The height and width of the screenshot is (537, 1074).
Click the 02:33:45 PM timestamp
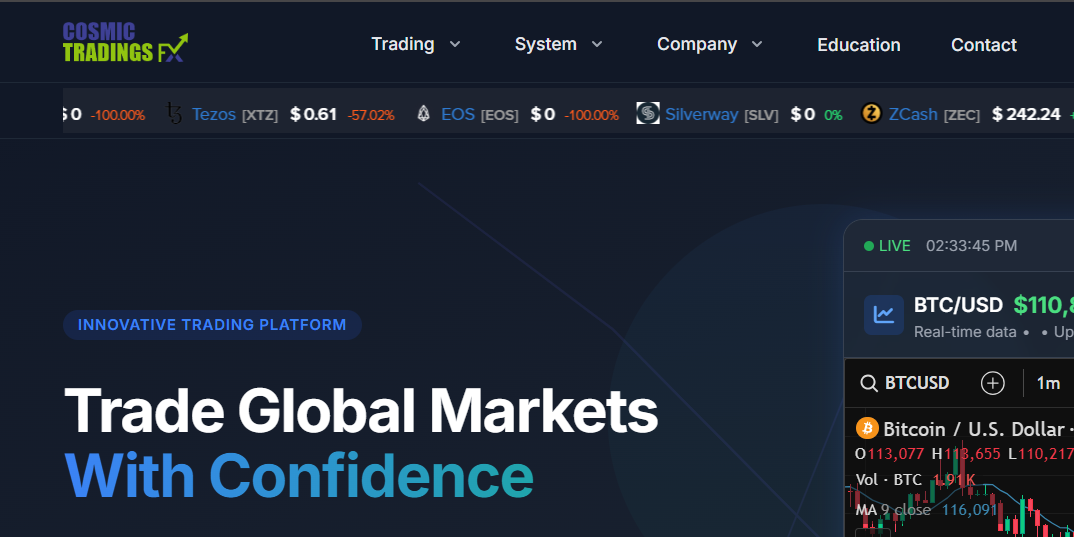pos(971,246)
